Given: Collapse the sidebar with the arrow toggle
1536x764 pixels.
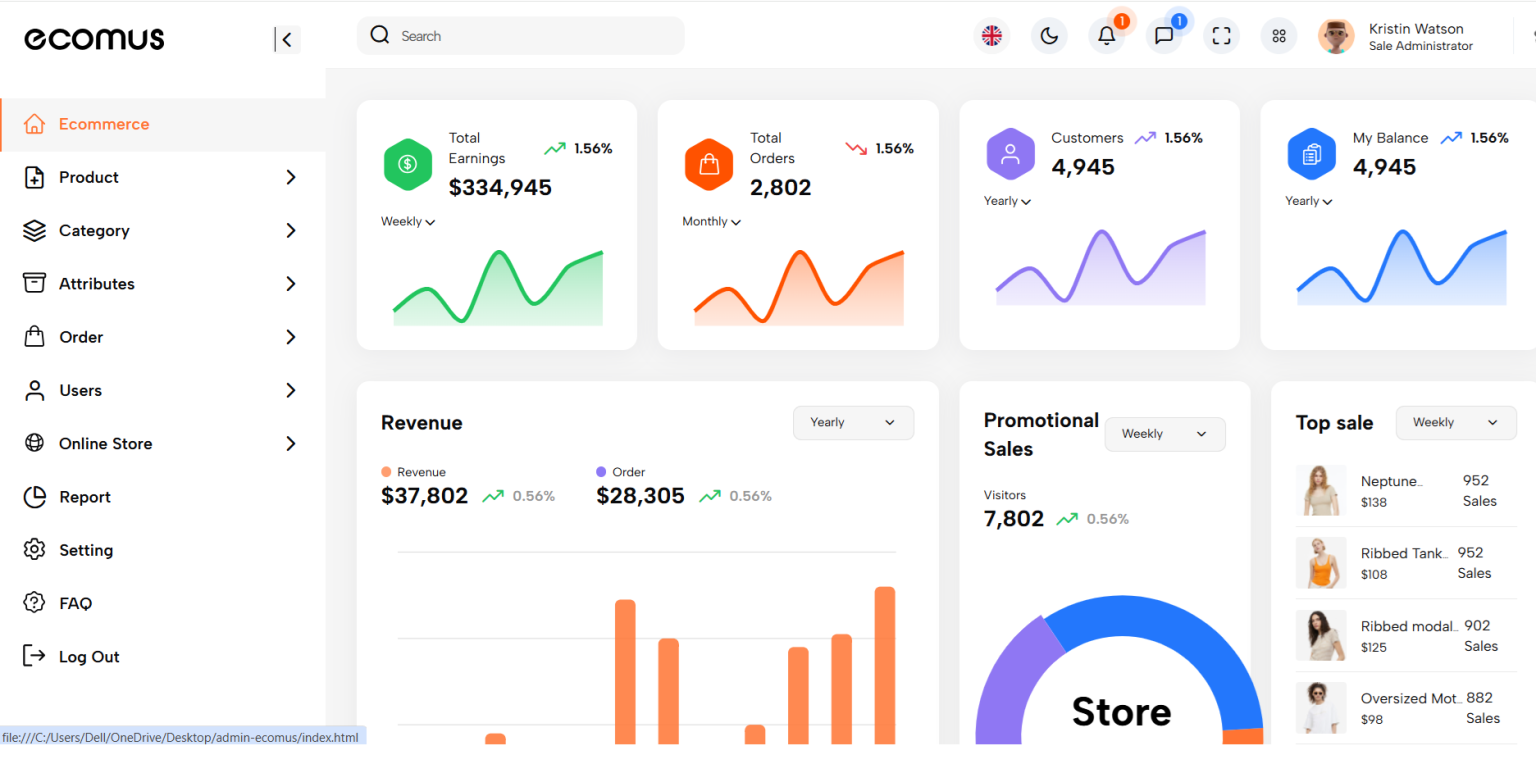Looking at the screenshot, I should [286, 39].
